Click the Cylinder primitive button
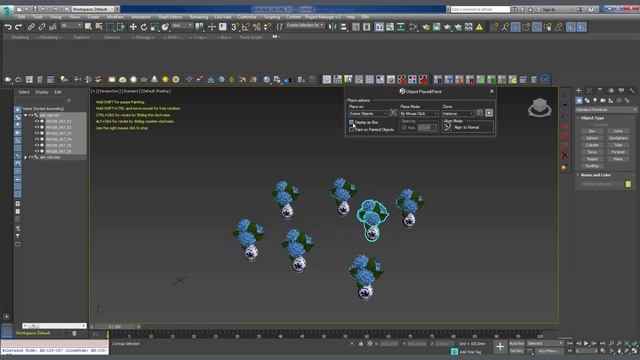The height and width of the screenshot is (360, 640). pyautogui.click(x=592, y=145)
